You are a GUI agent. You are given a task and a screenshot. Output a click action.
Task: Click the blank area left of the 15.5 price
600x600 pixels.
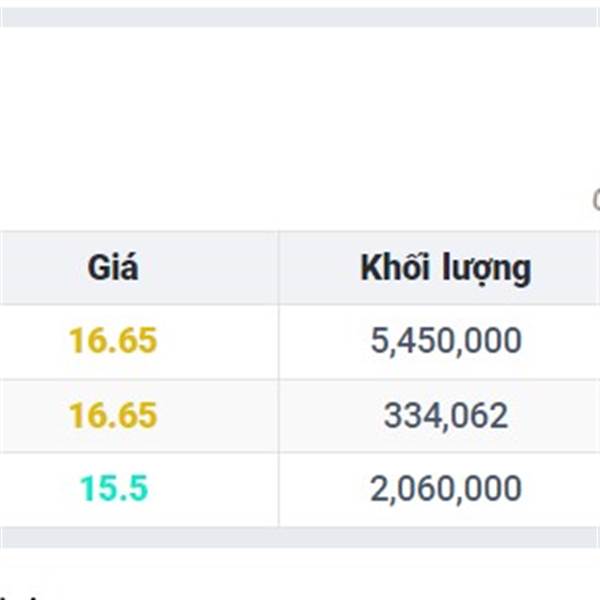pos(35,489)
